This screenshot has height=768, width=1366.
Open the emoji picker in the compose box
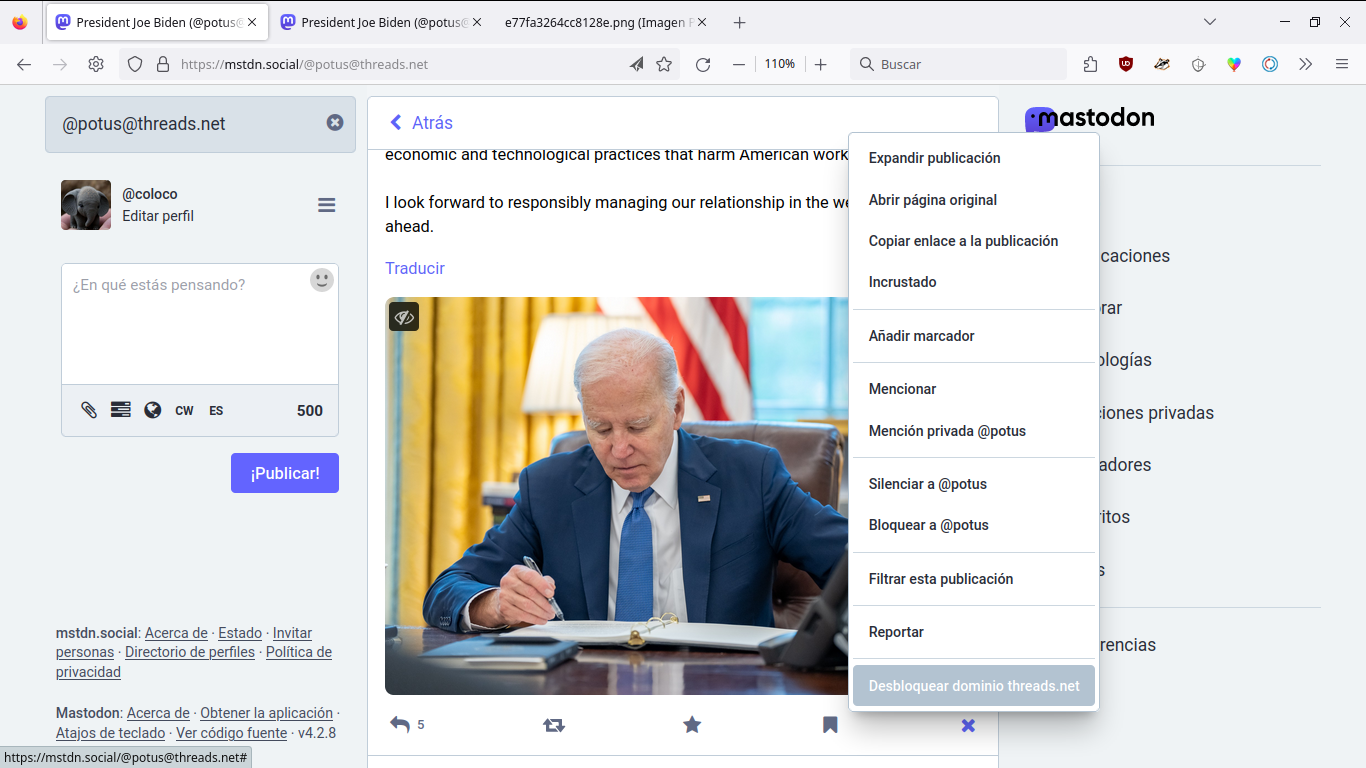tap(321, 280)
